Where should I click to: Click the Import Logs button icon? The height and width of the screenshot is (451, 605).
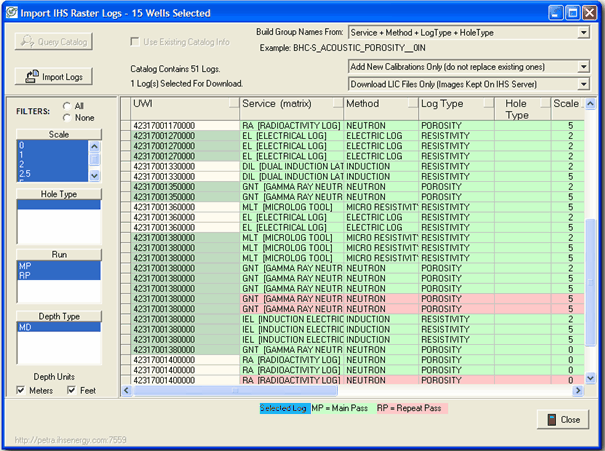(x=30, y=77)
